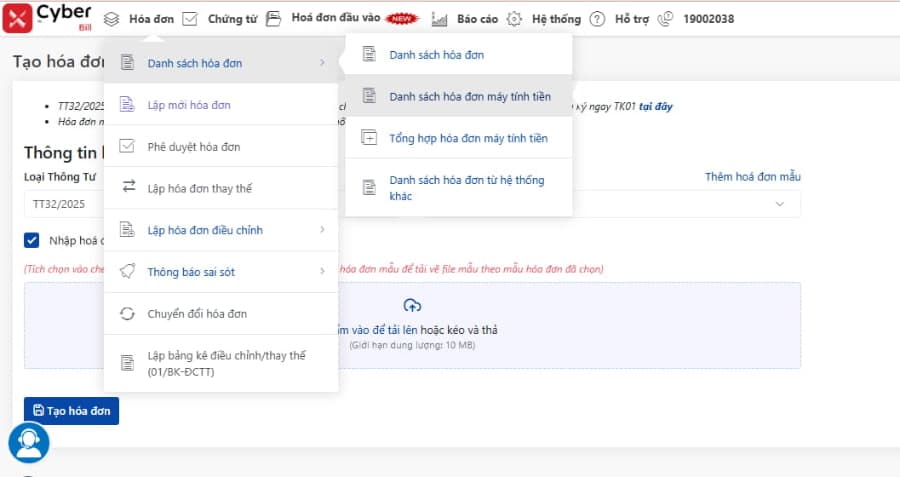Viewport: 900px width, 477px height.
Task: Select Phê duyệt hóa đơn menu entry
Action: tap(221, 146)
